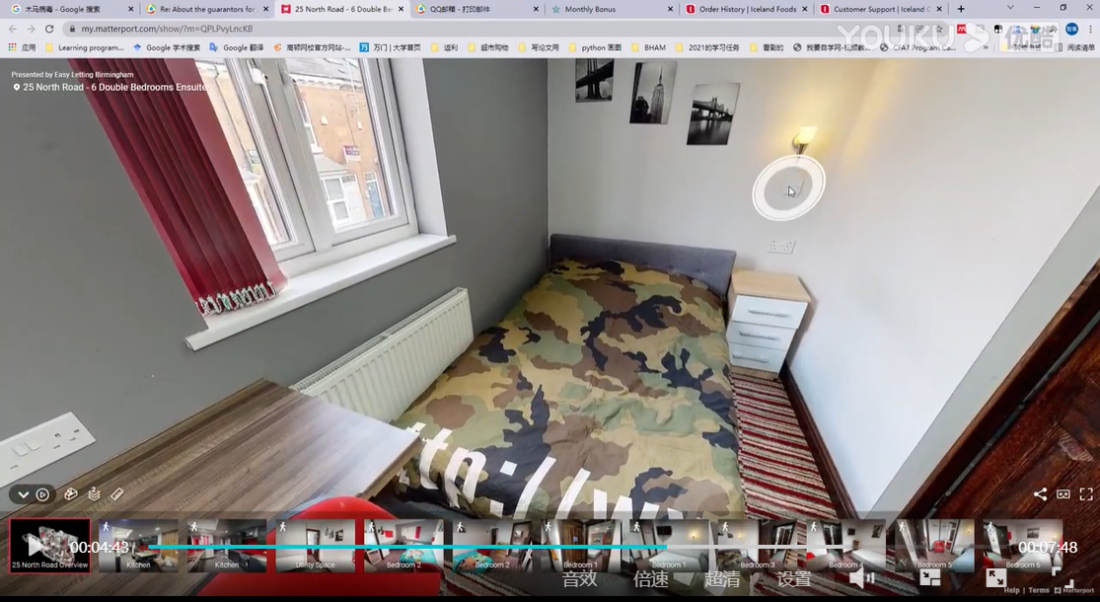
Task: Open the 音效 sound effects option
Action: [x=579, y=579]
